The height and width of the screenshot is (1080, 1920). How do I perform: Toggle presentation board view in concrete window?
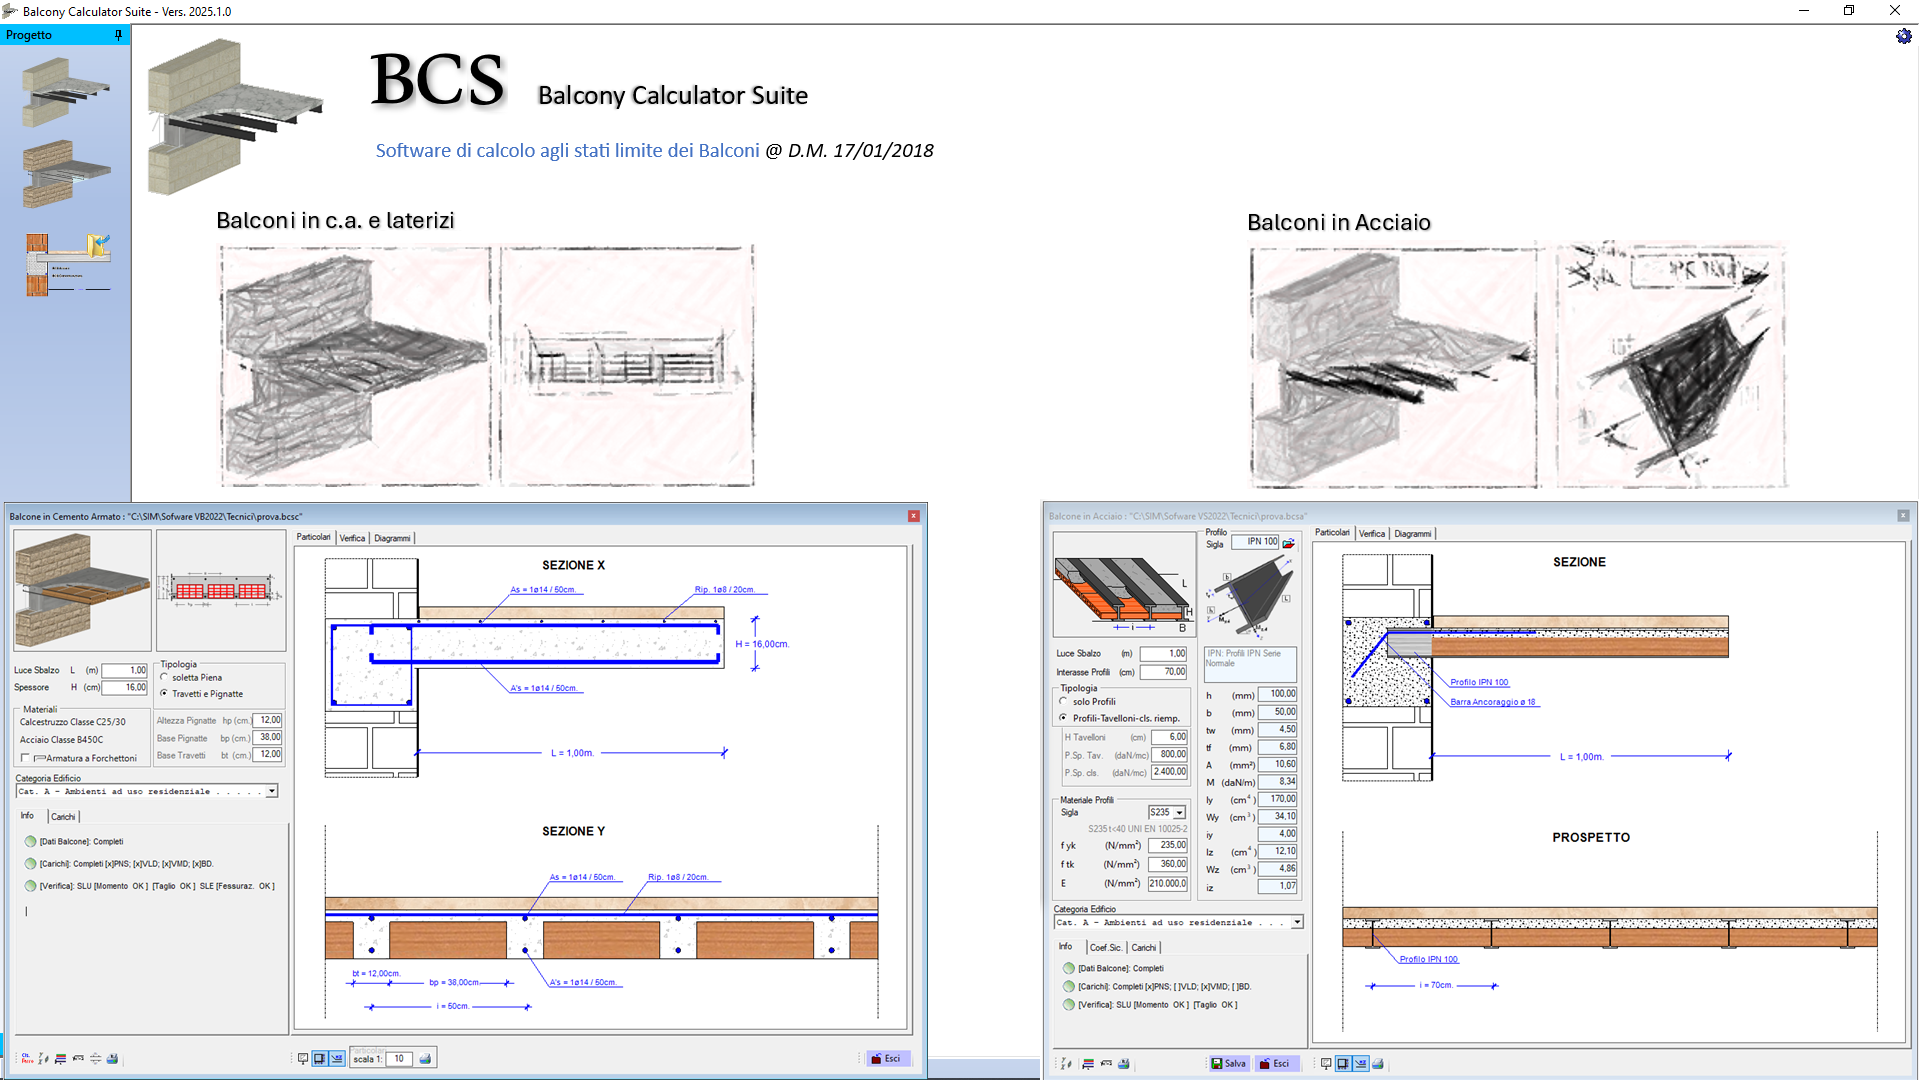[303, 1058]
